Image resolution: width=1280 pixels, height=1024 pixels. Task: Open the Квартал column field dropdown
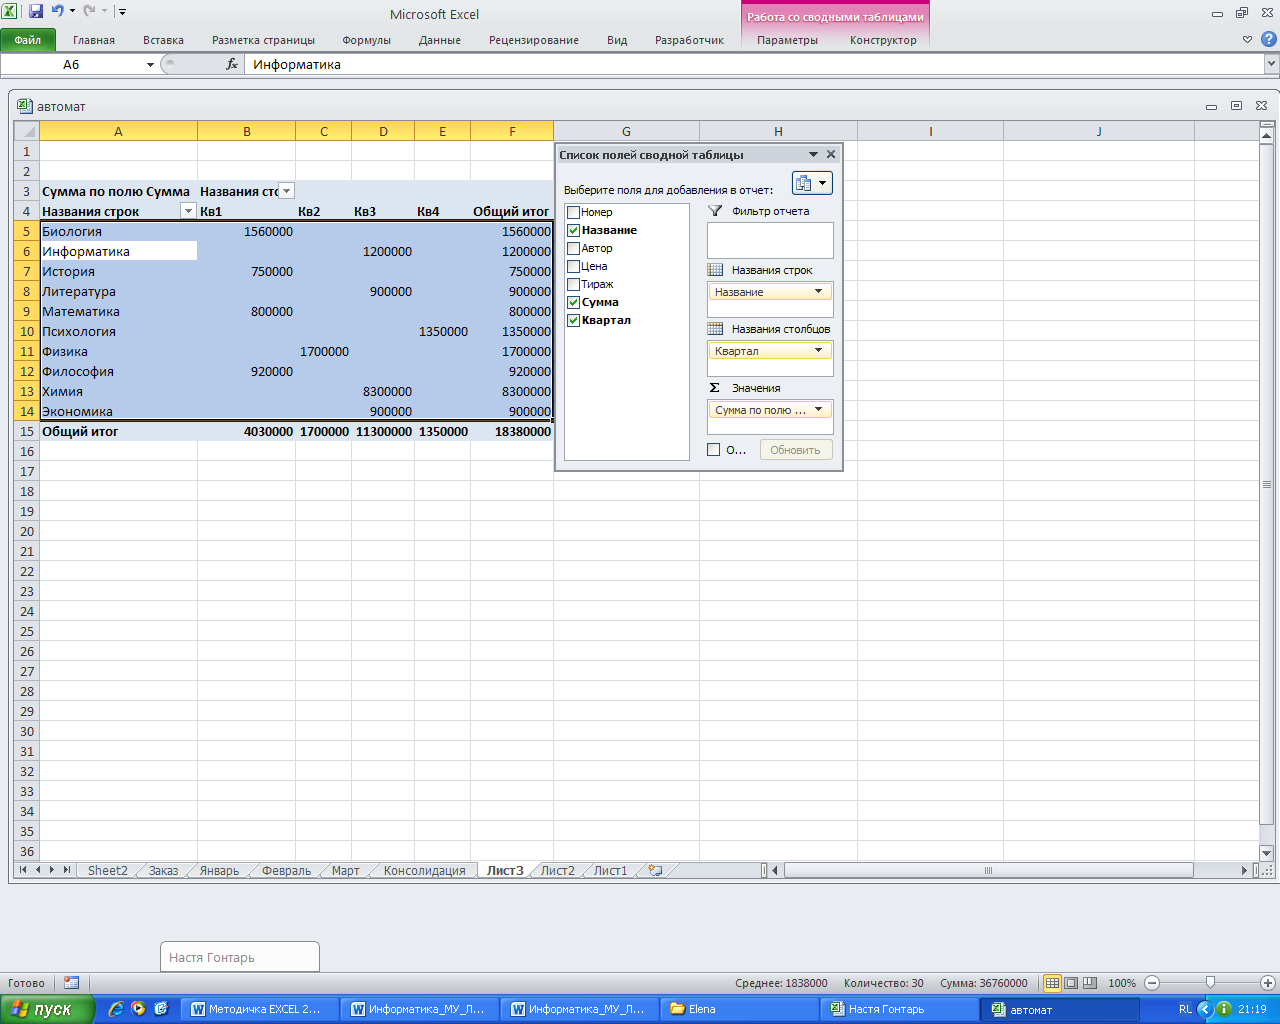818,351
